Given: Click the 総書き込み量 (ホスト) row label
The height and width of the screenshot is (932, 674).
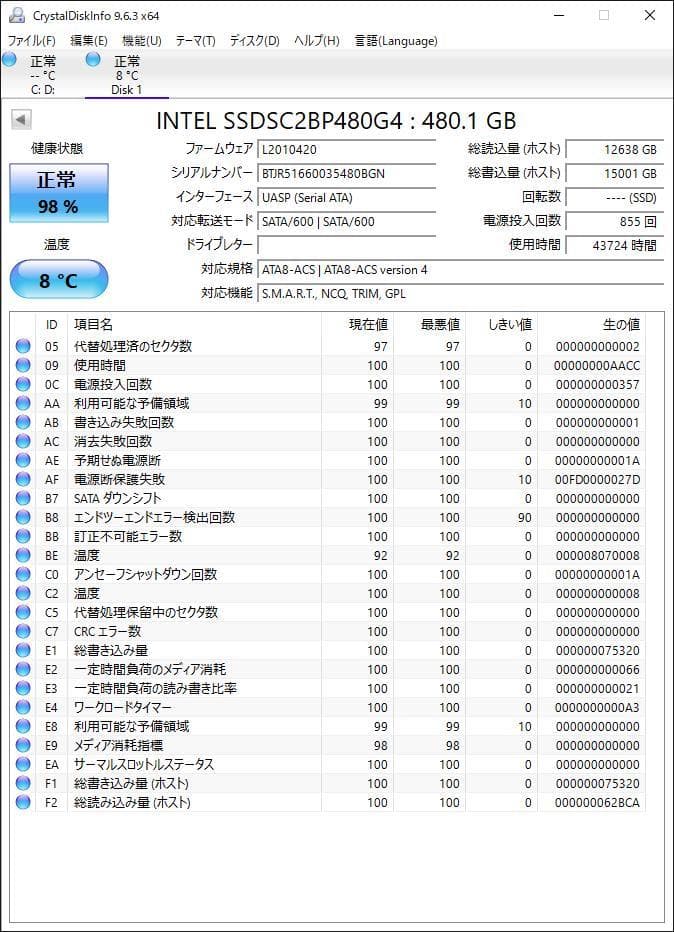Looking at the screenshot, I should coord(131,783).
